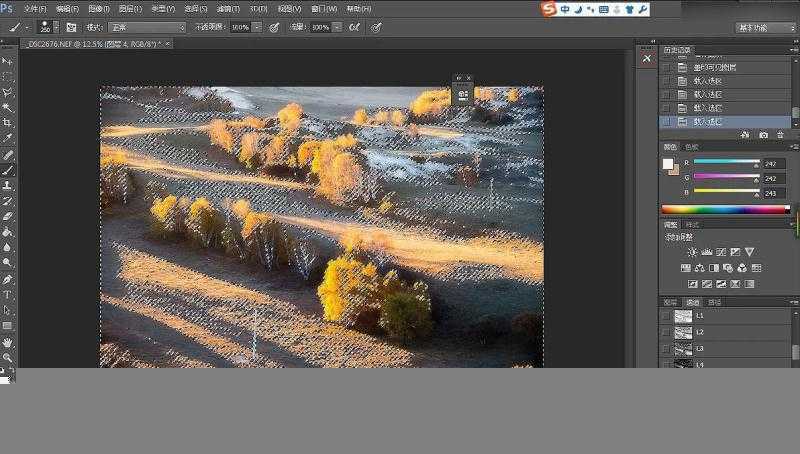
Task: Toggle tablet pressure for opacity icon
Action: point(274,27)
